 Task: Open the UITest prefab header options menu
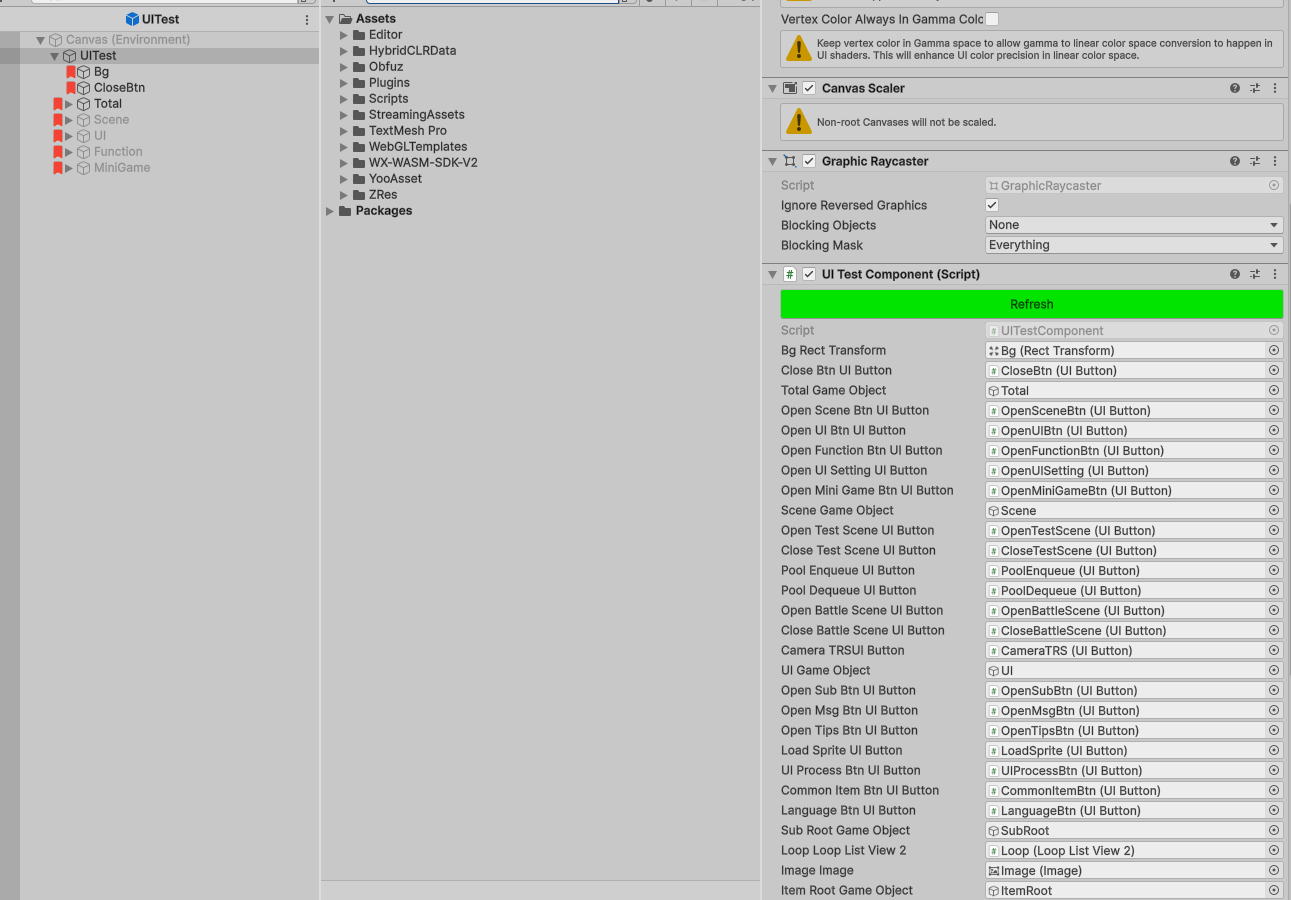coord(307,20)
